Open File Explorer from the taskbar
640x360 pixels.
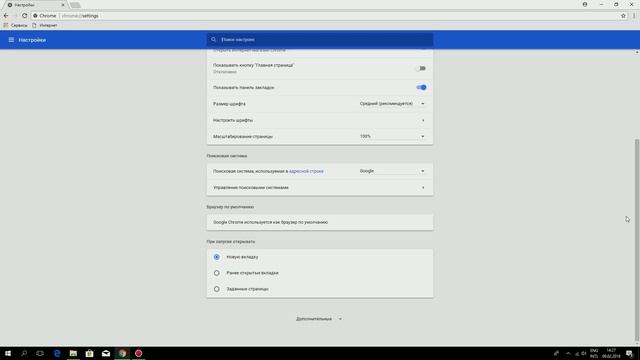(x=73, y=353)
